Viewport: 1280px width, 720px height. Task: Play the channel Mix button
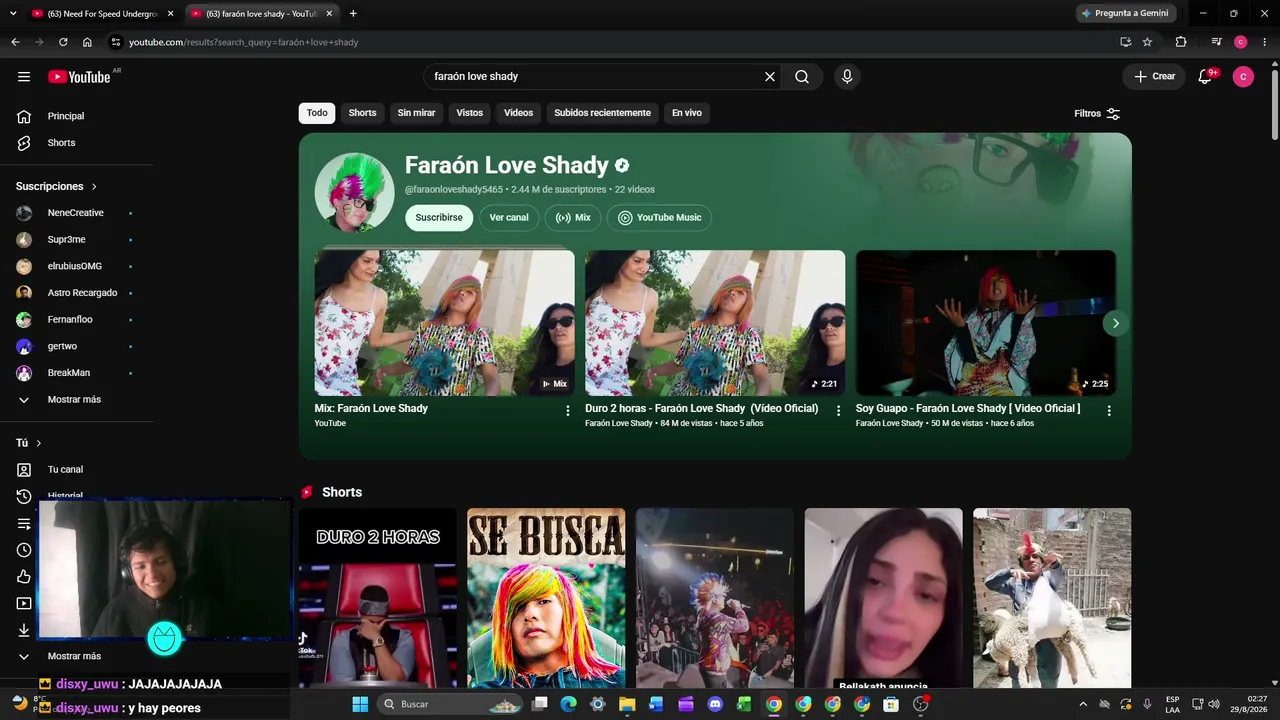coord(573,218)
